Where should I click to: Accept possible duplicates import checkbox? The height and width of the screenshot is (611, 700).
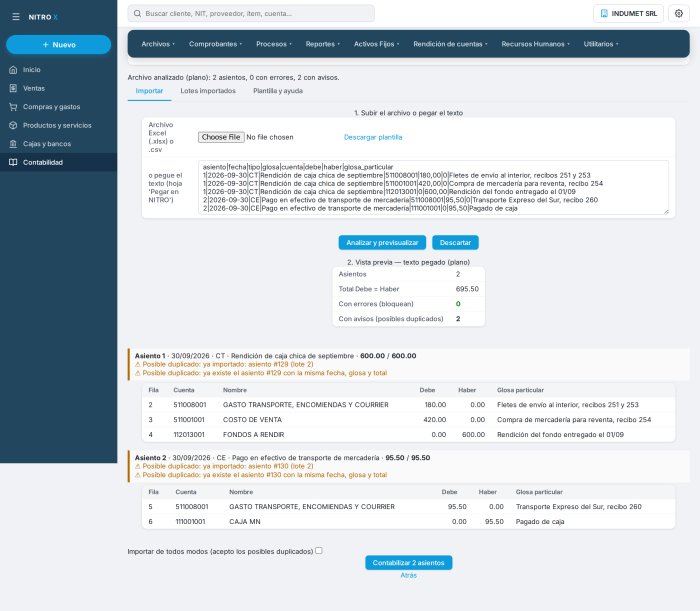tap(319, 551)
